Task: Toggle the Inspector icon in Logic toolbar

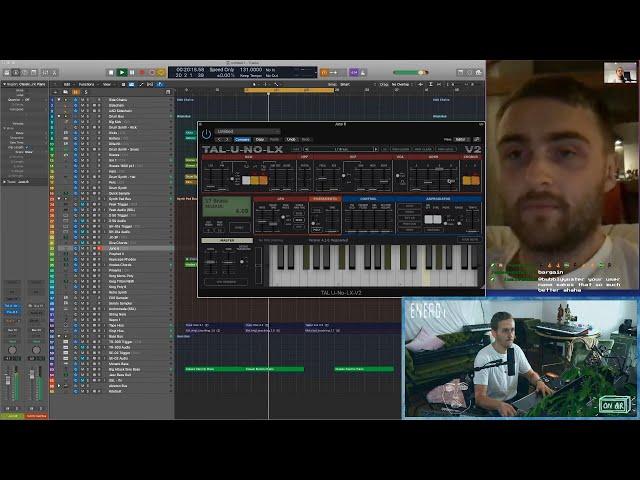Action: (16, 73)
